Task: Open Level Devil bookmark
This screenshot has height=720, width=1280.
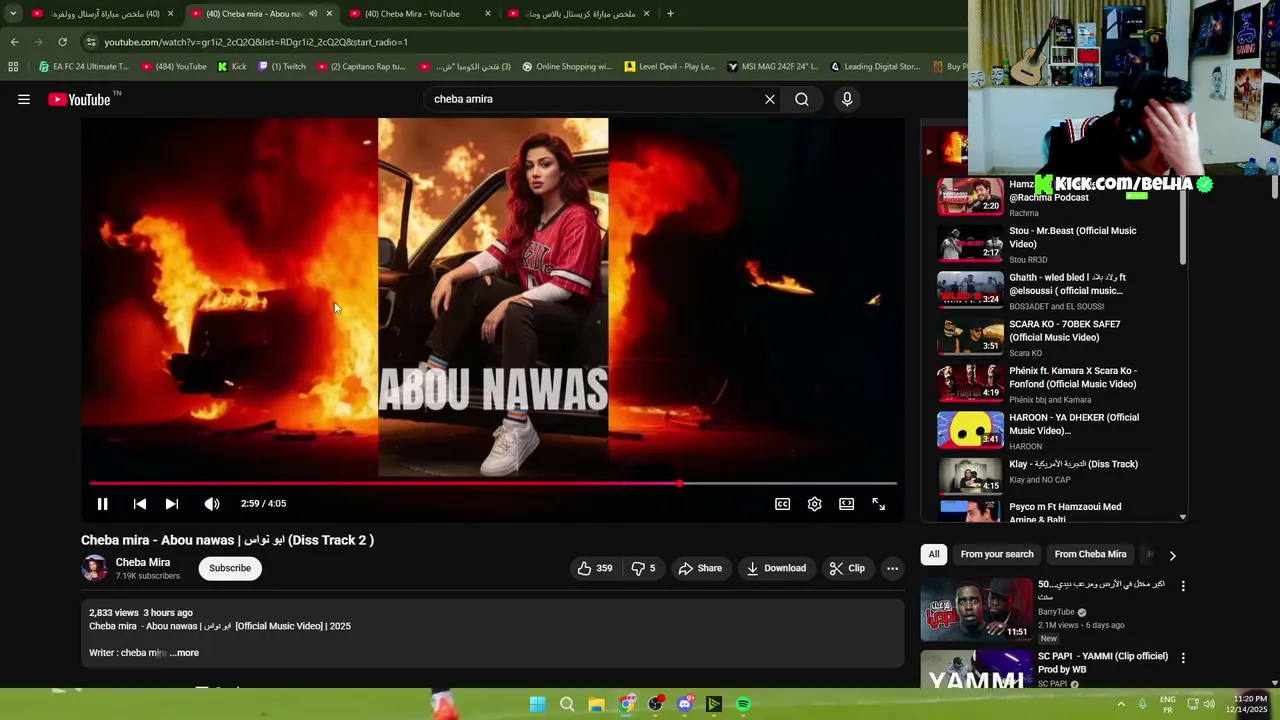Action: click(670, 67)
